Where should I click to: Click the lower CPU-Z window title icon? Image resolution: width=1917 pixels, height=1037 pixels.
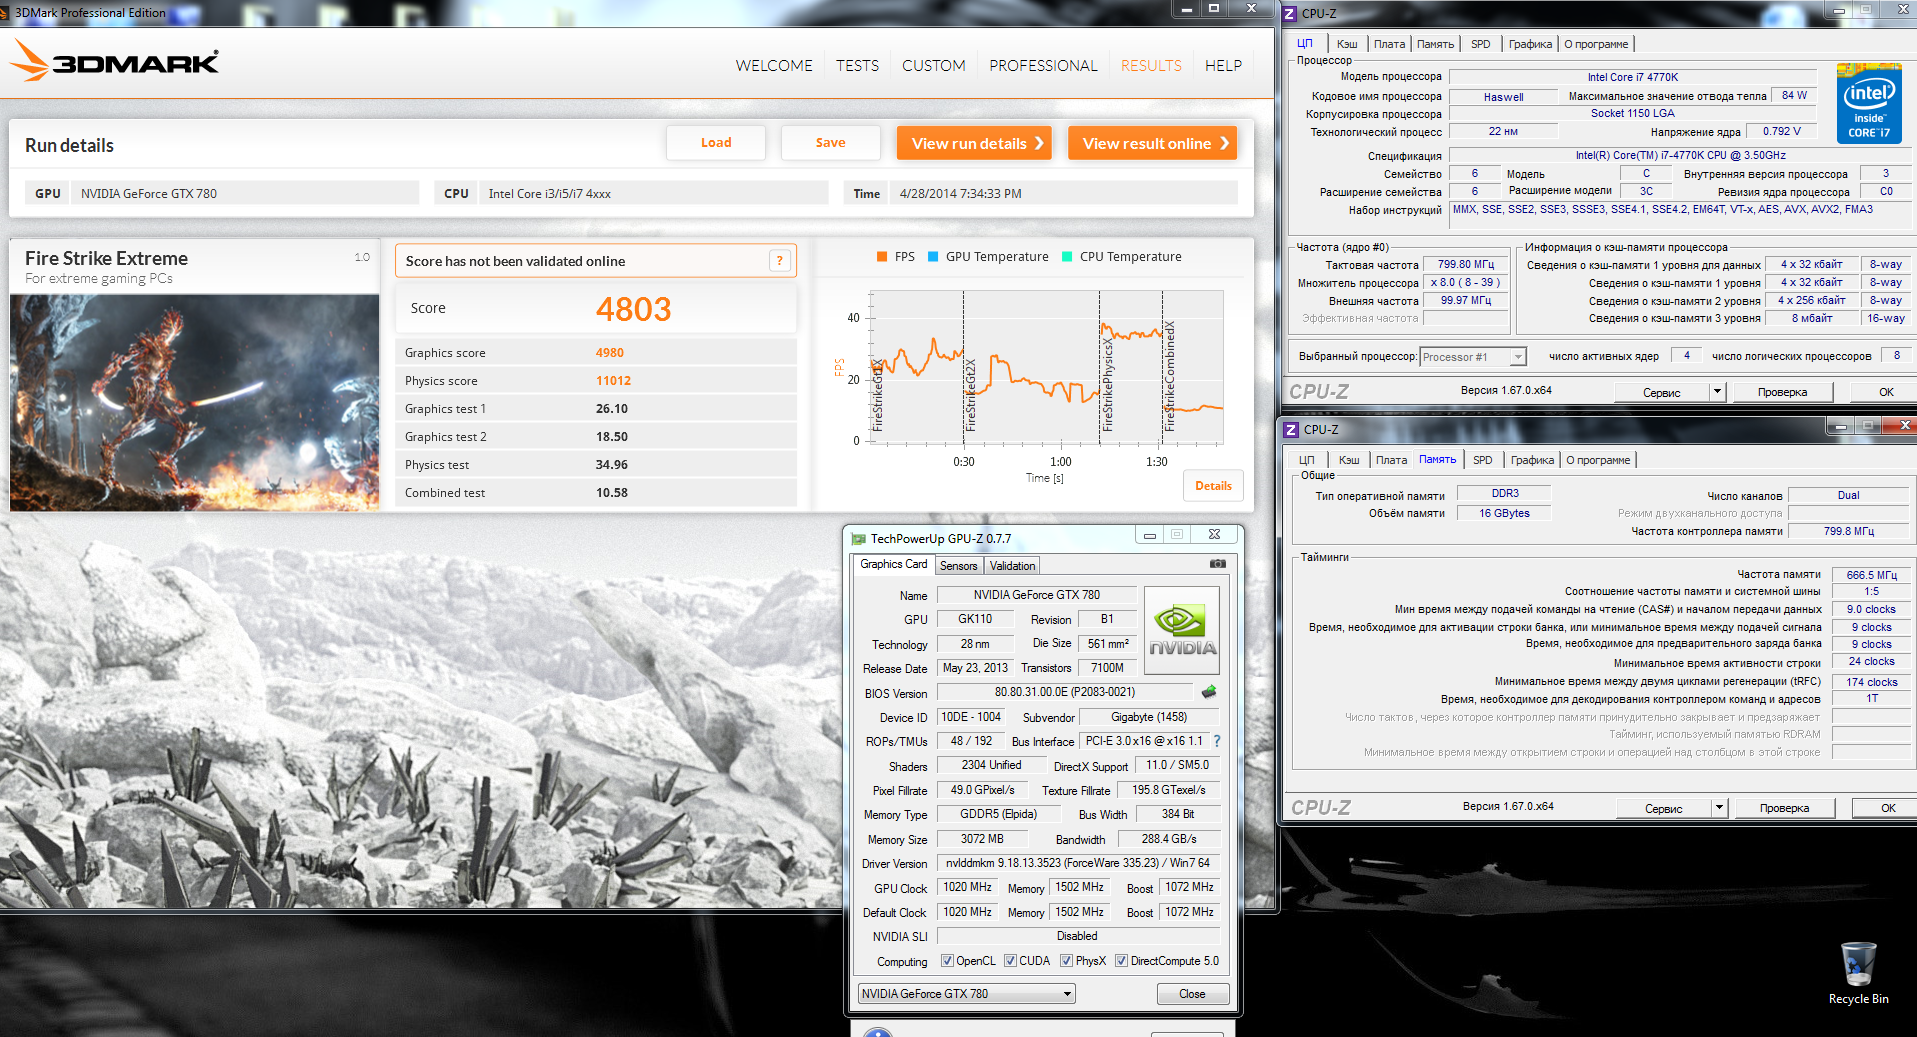[1291, 429]
